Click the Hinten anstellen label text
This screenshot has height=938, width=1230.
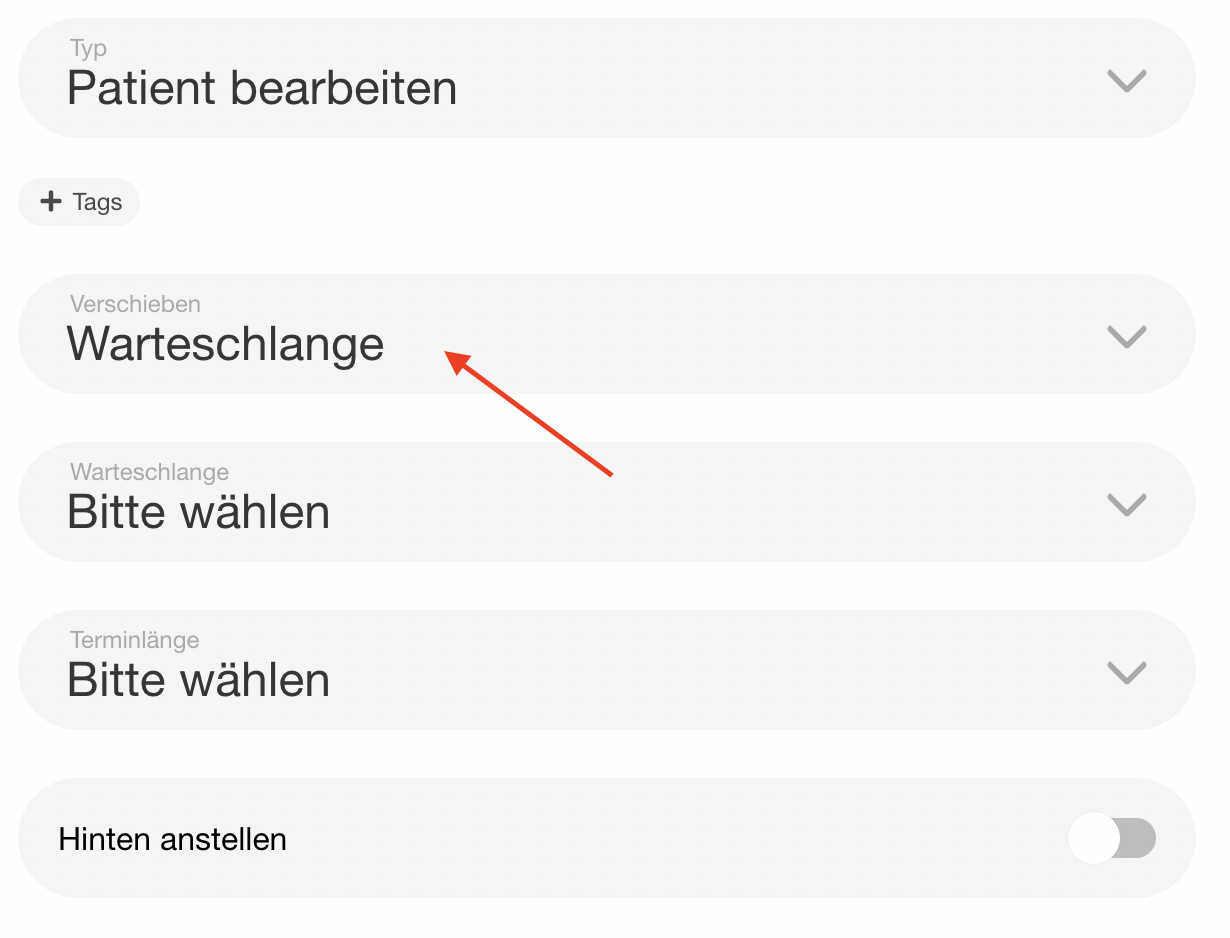(173, 839)
